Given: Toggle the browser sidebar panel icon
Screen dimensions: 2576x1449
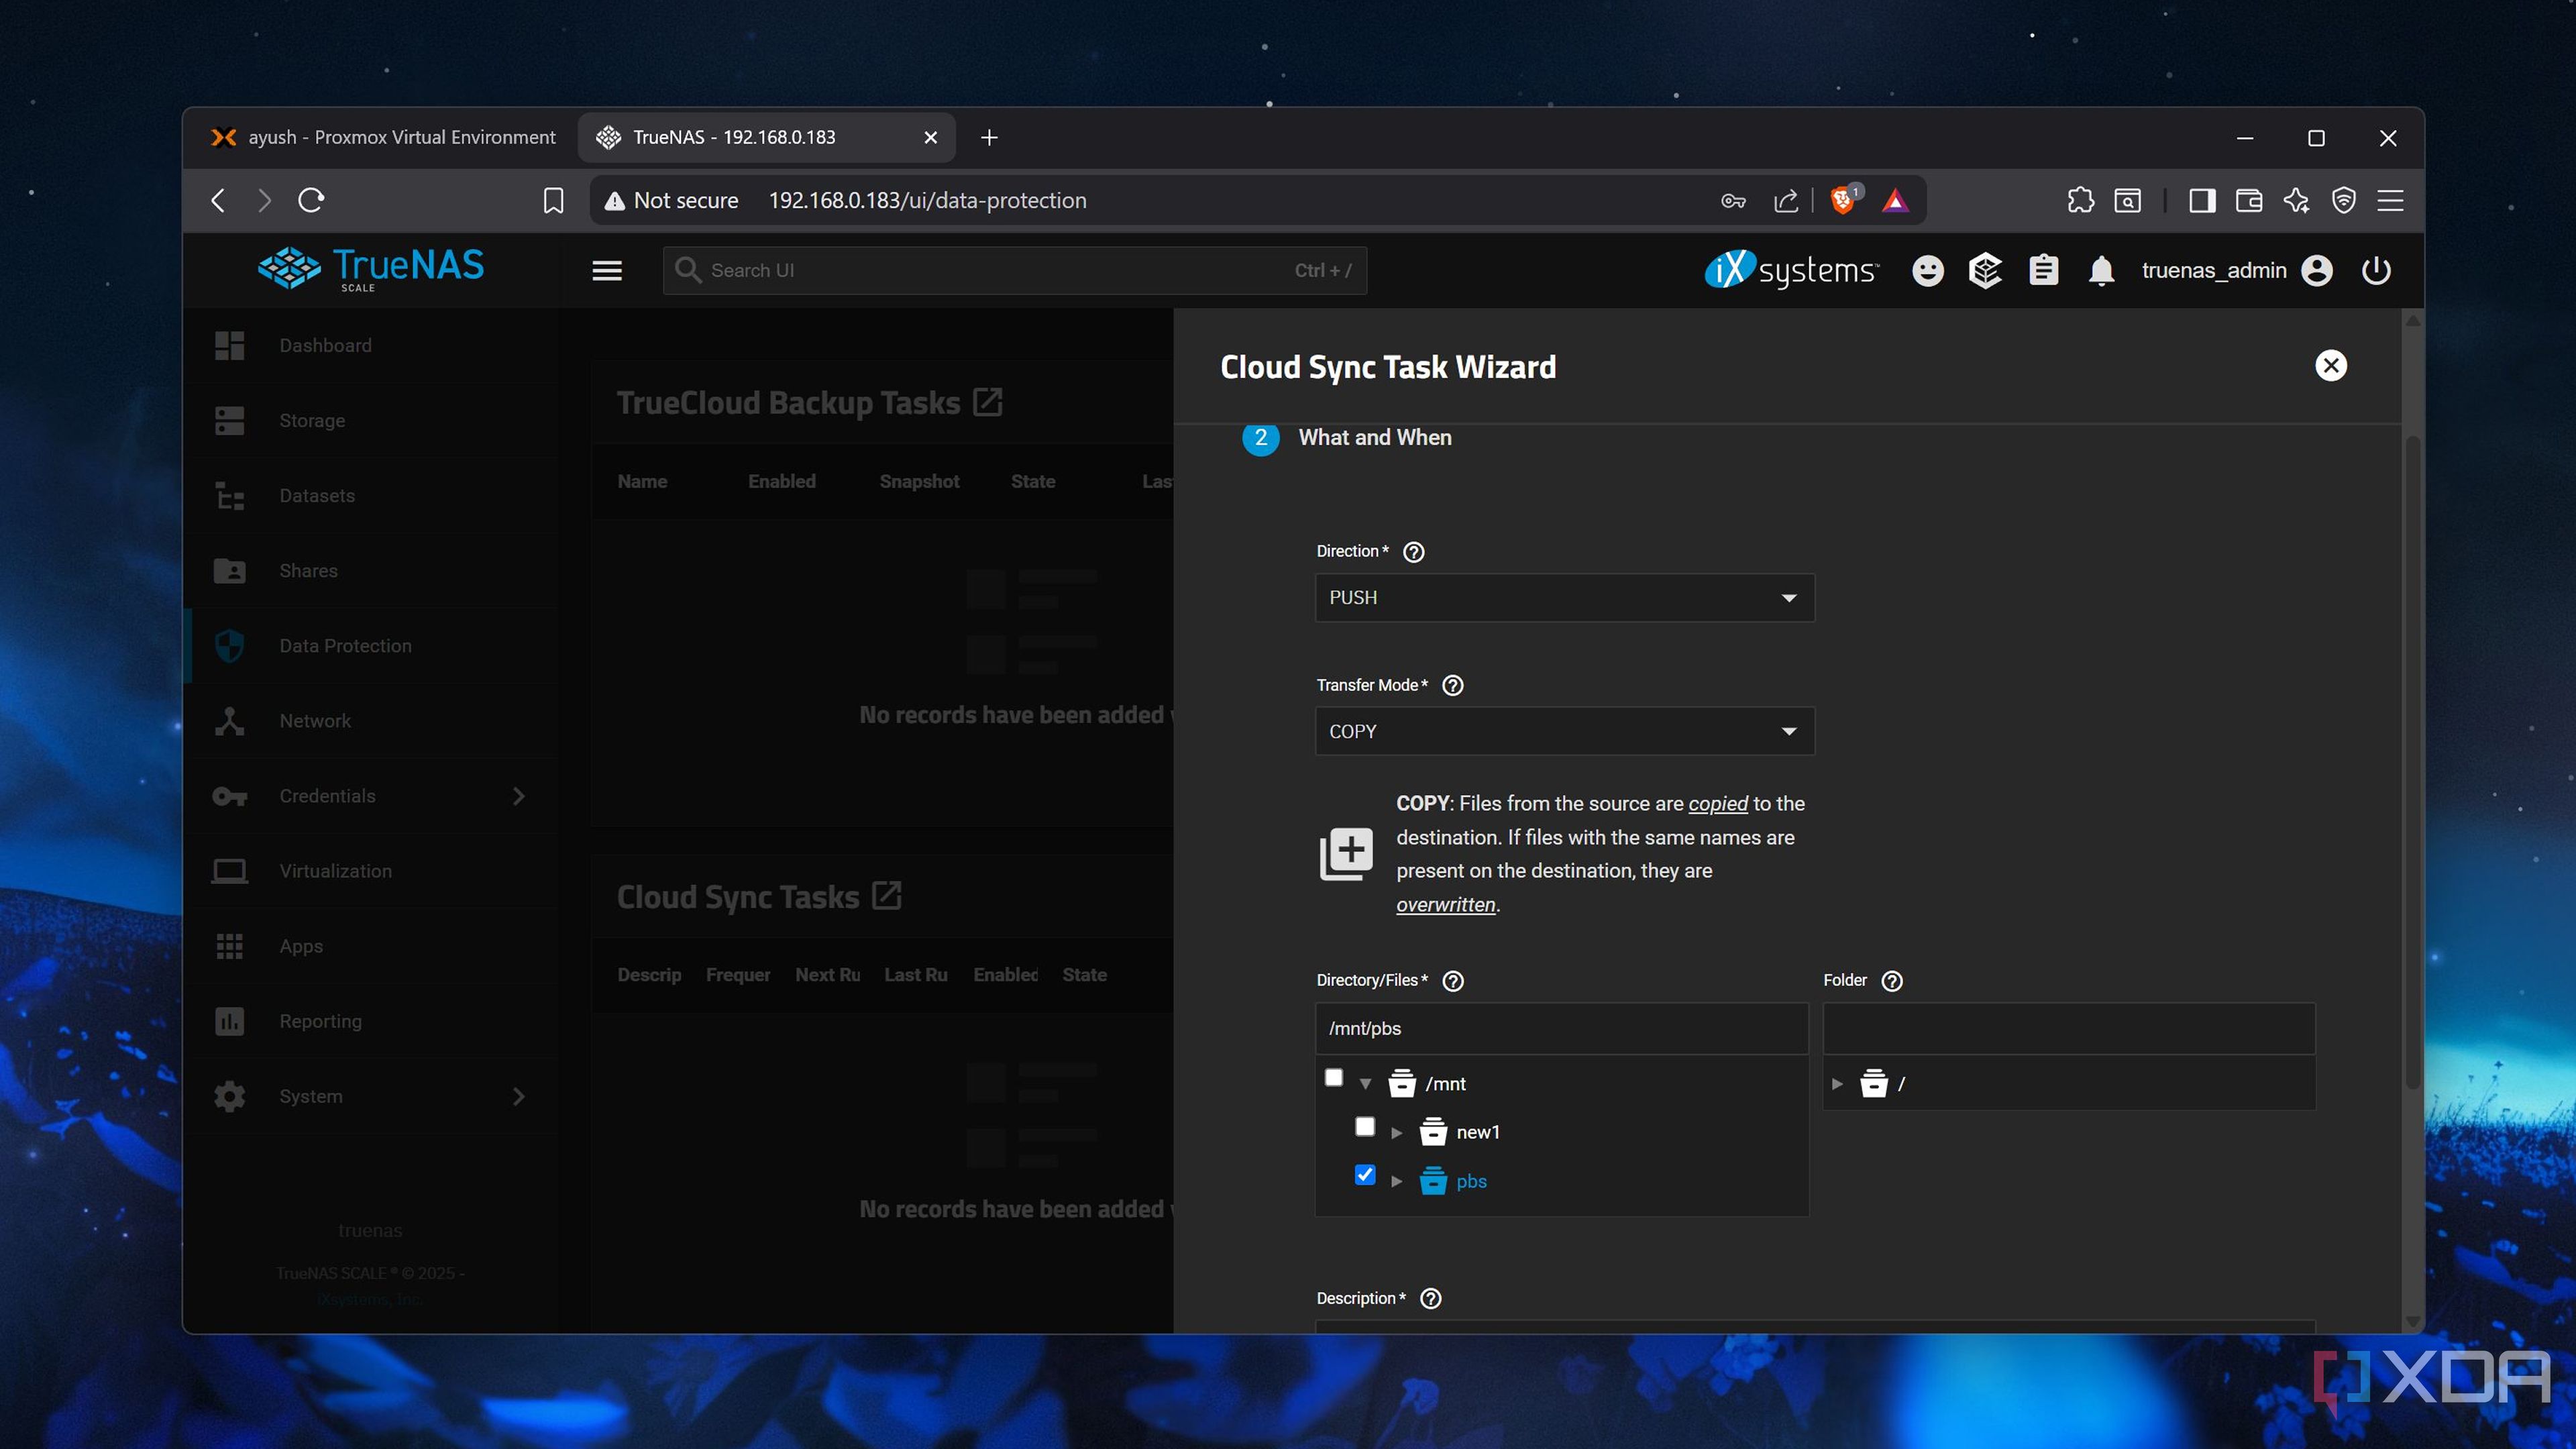Looking at the screenshot, I should tap(2201, 200).
